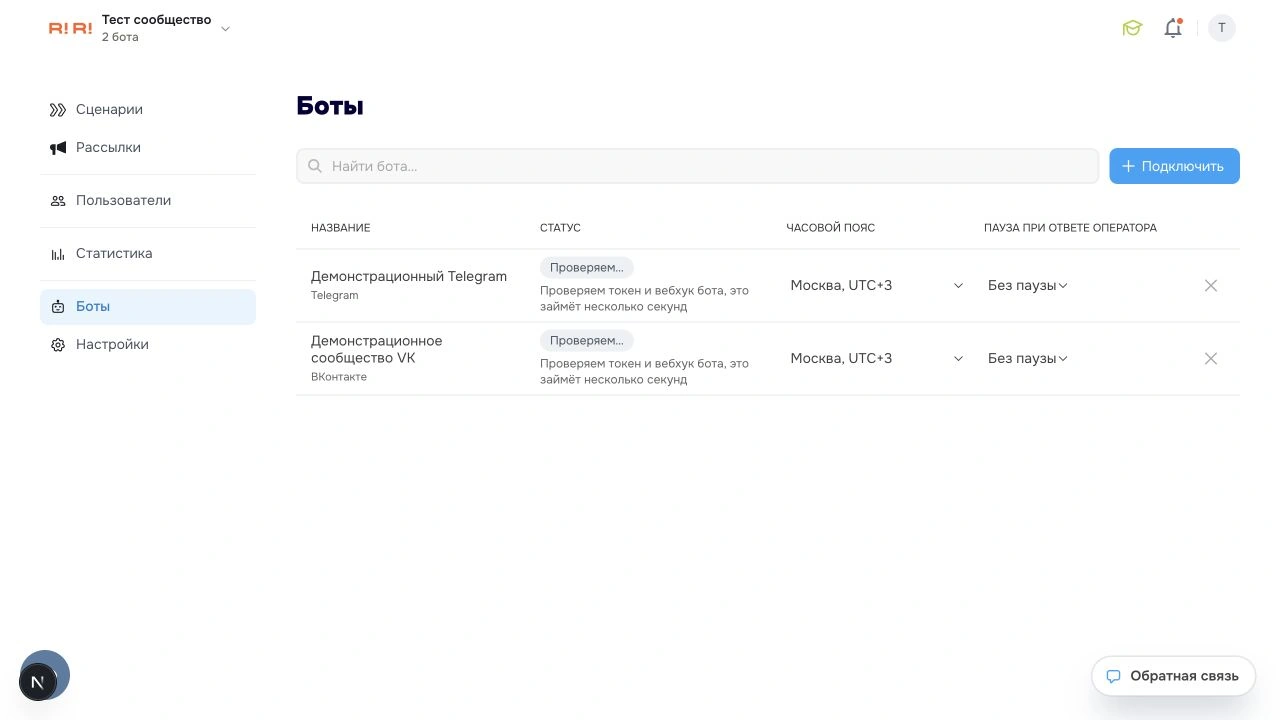Image resolution: width=1280 pixels, height=720 pixels.
Task: Click Проверяем status badge of VK bot
Action: 587,341
